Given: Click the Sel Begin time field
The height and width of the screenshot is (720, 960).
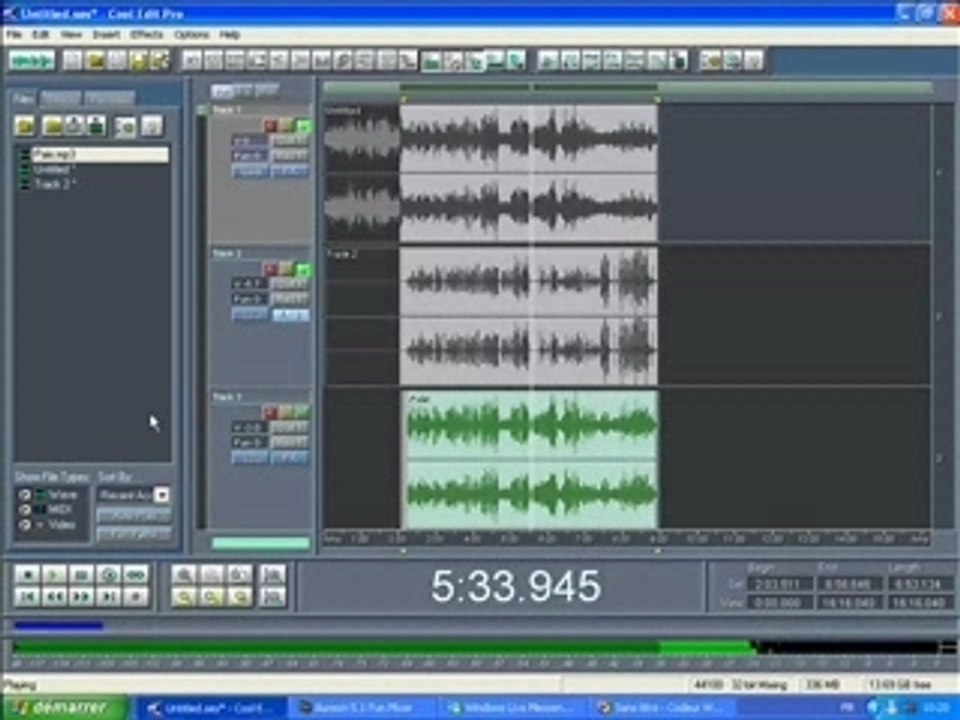Looking at the screenshot, I should [779, 584].
